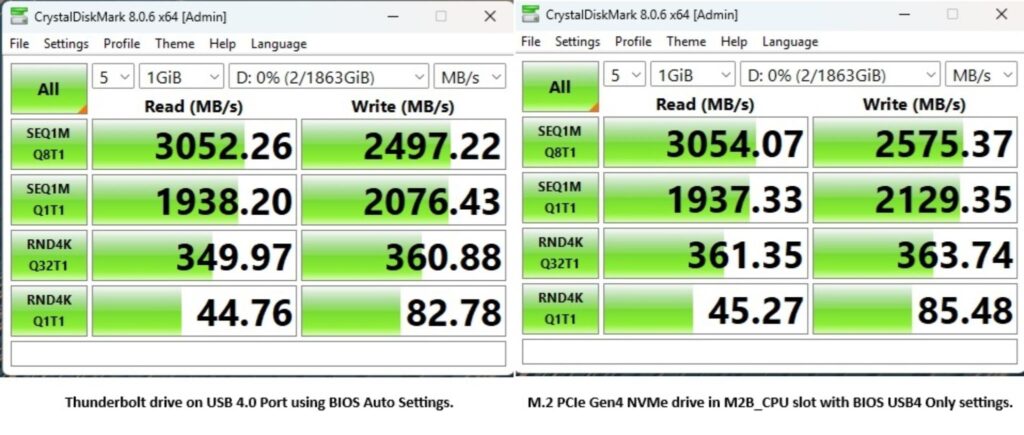Open test count dropdown (5) in right window
Screen dimensions: 1024x435
[x=624, y=75]
